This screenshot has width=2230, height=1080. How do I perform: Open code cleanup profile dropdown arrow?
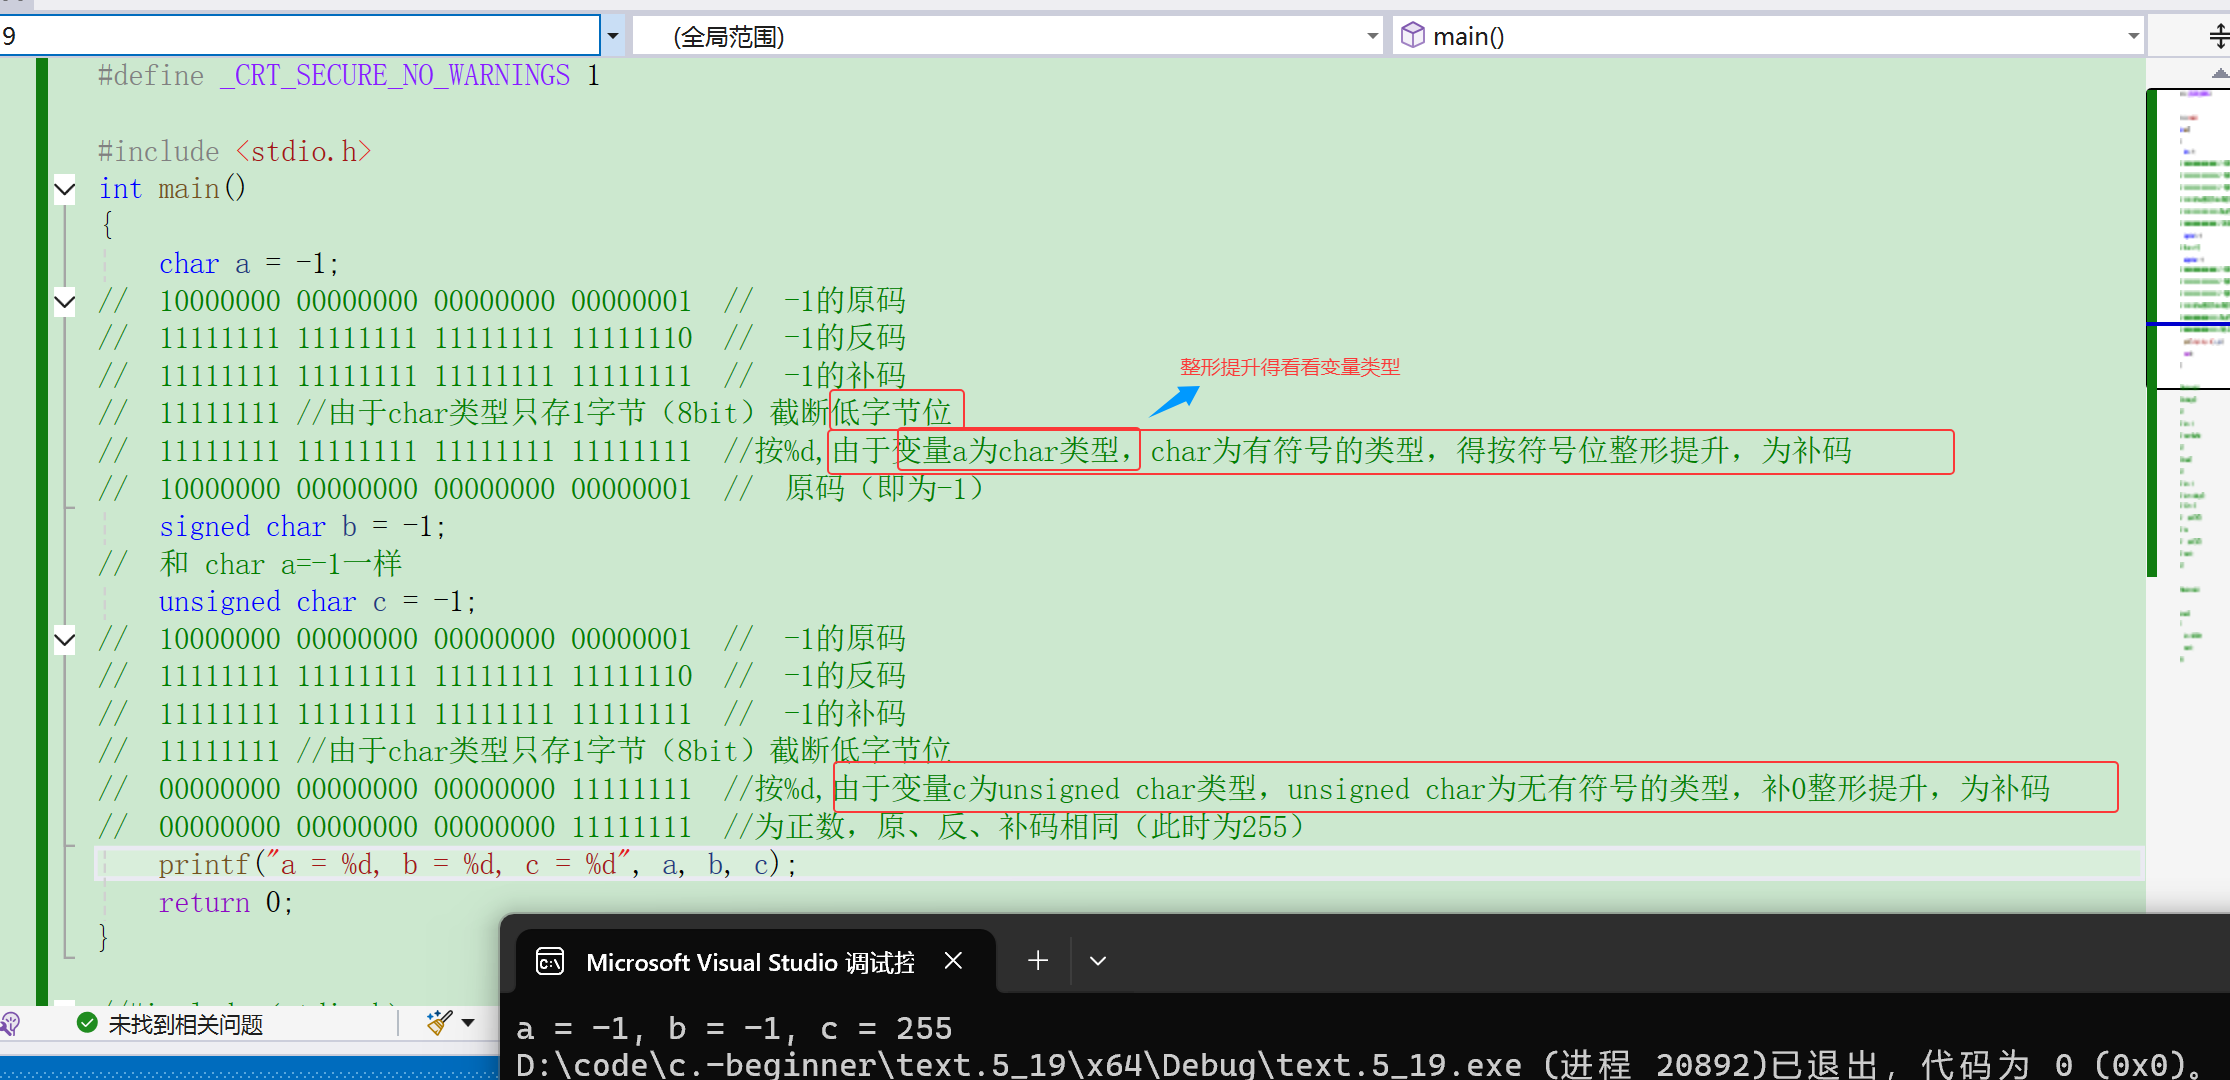click(468, 1022)
